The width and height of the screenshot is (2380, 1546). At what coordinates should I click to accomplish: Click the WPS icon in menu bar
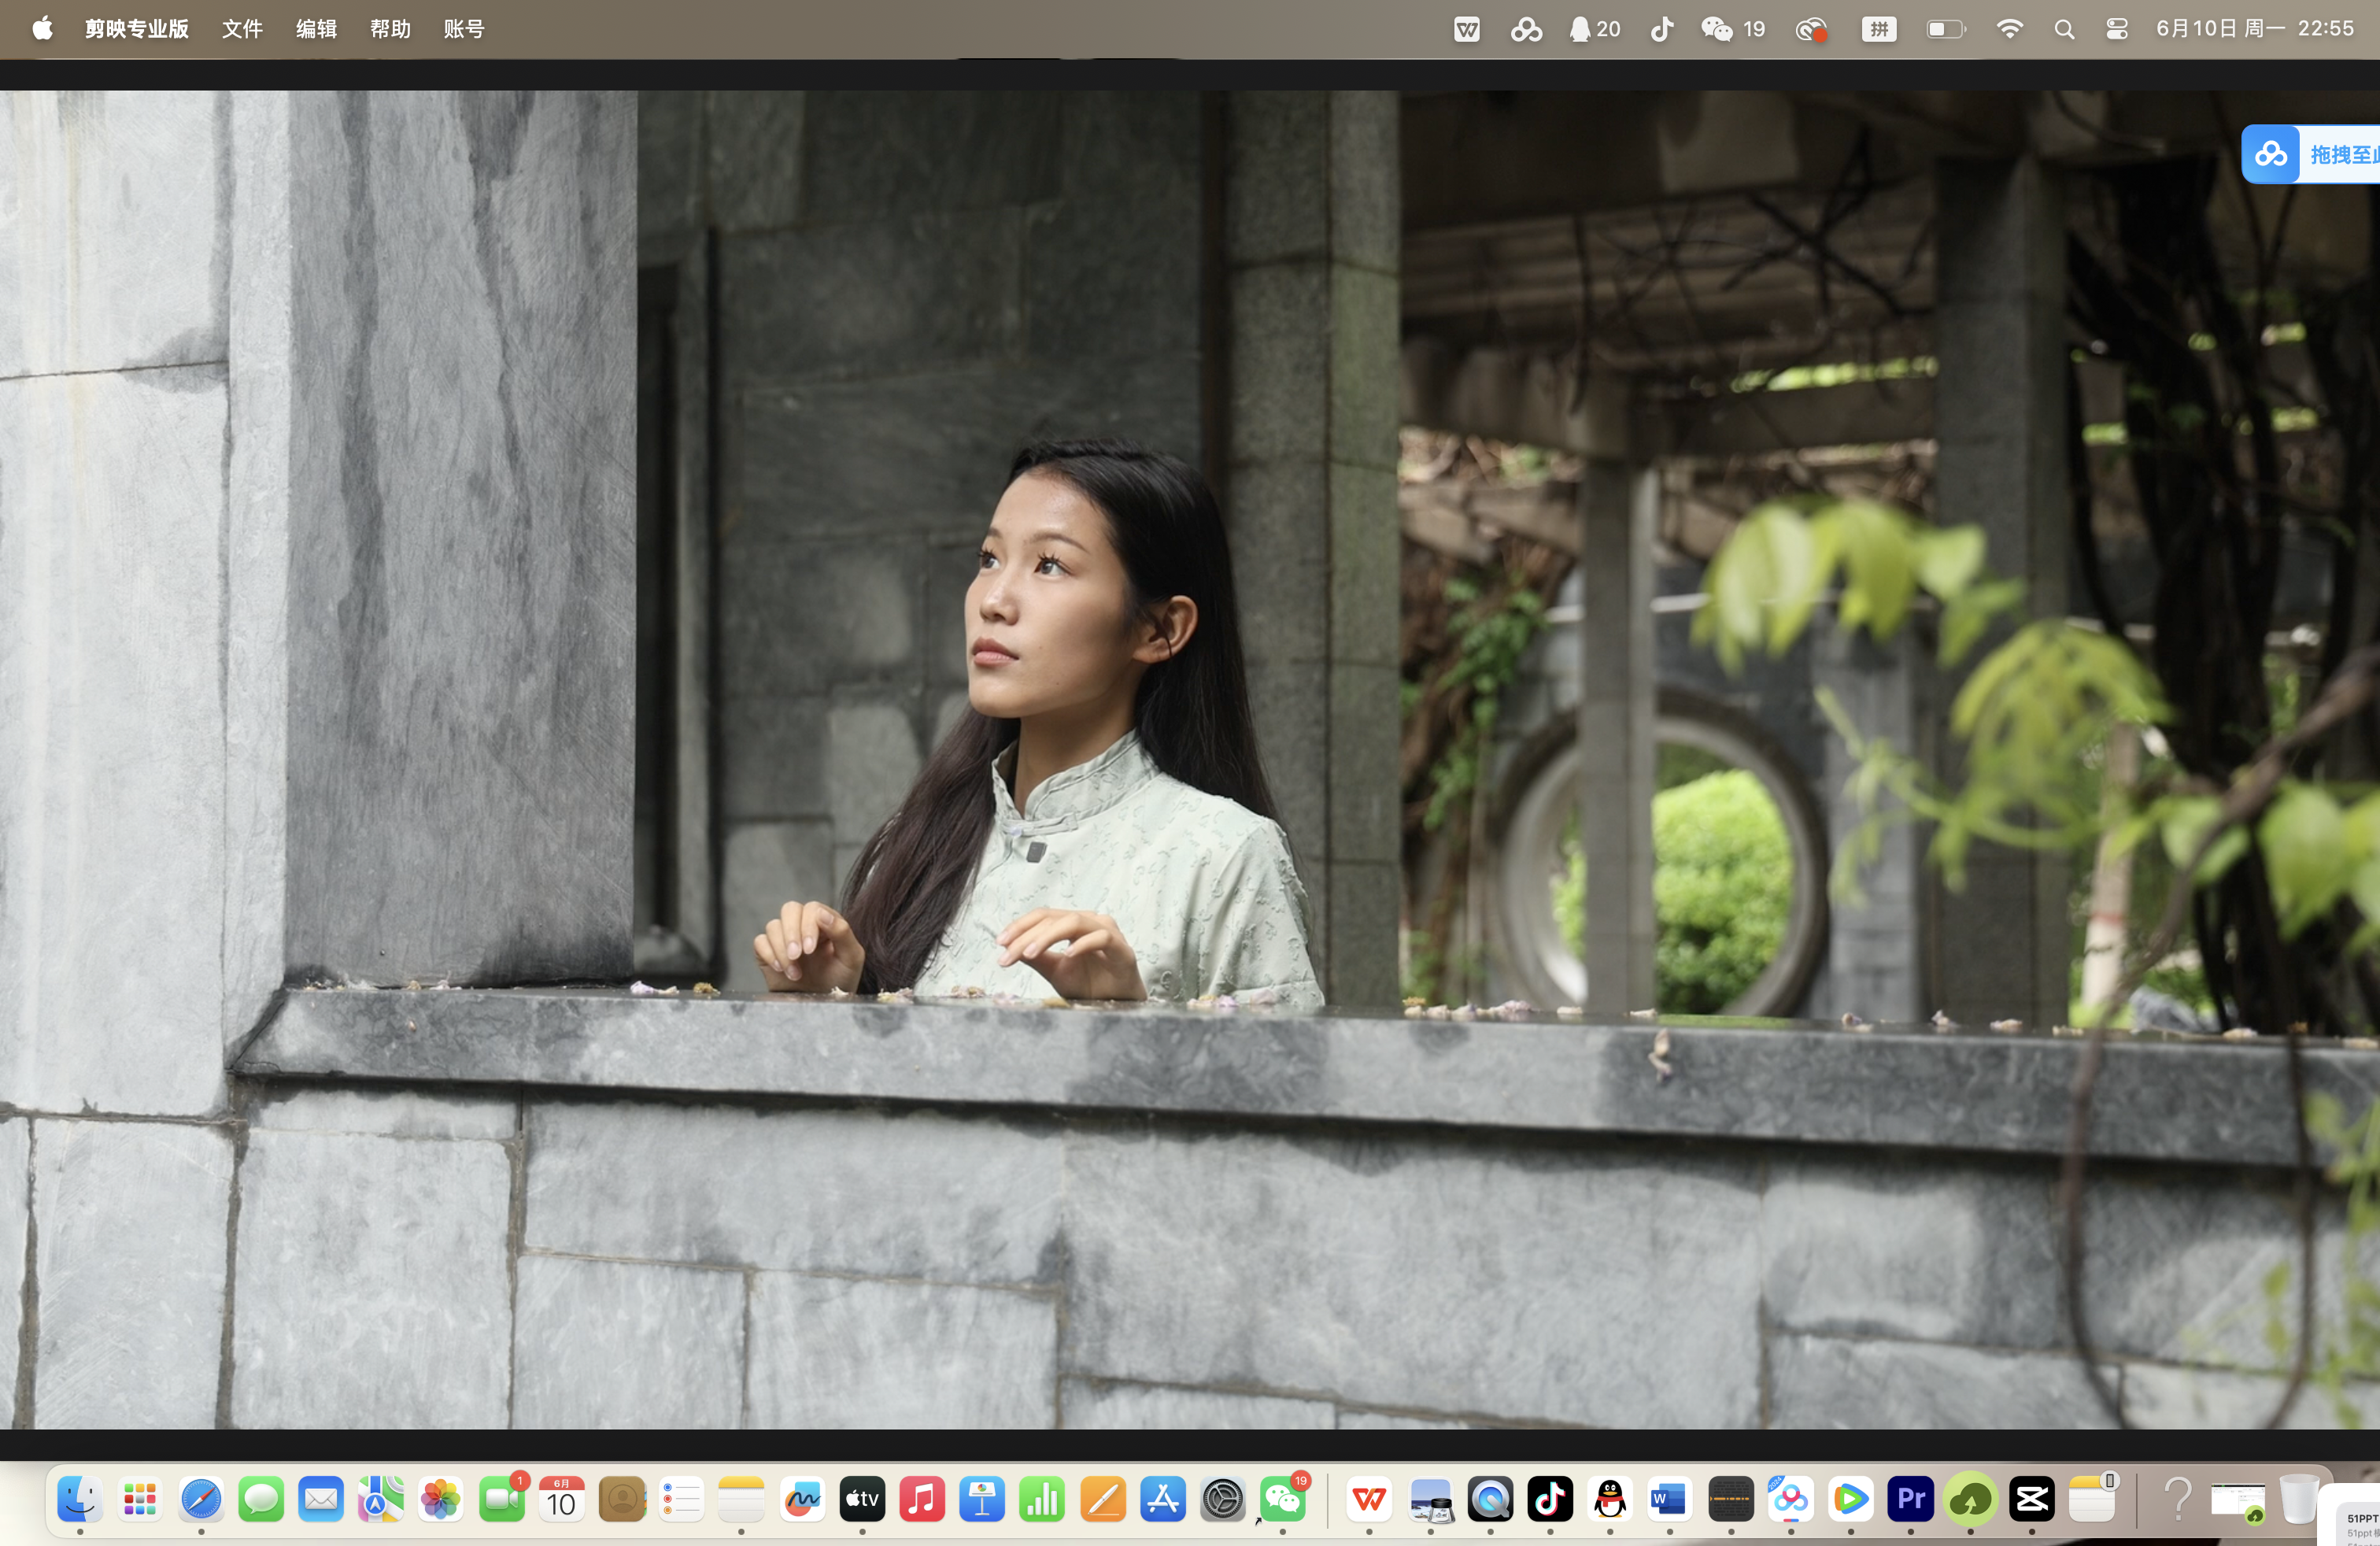click(x=1467, y=30)
